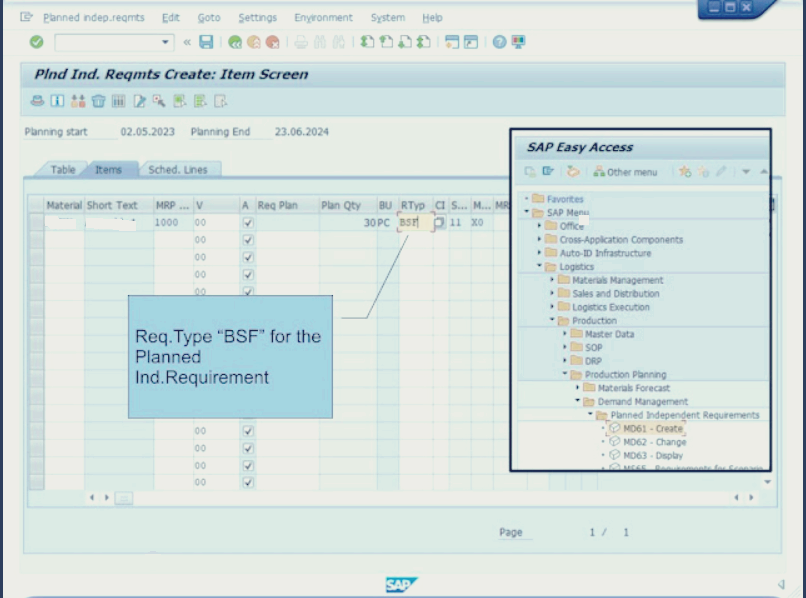Click the Create new session icon
Screen dimensions: 806x598
[452, 42]
